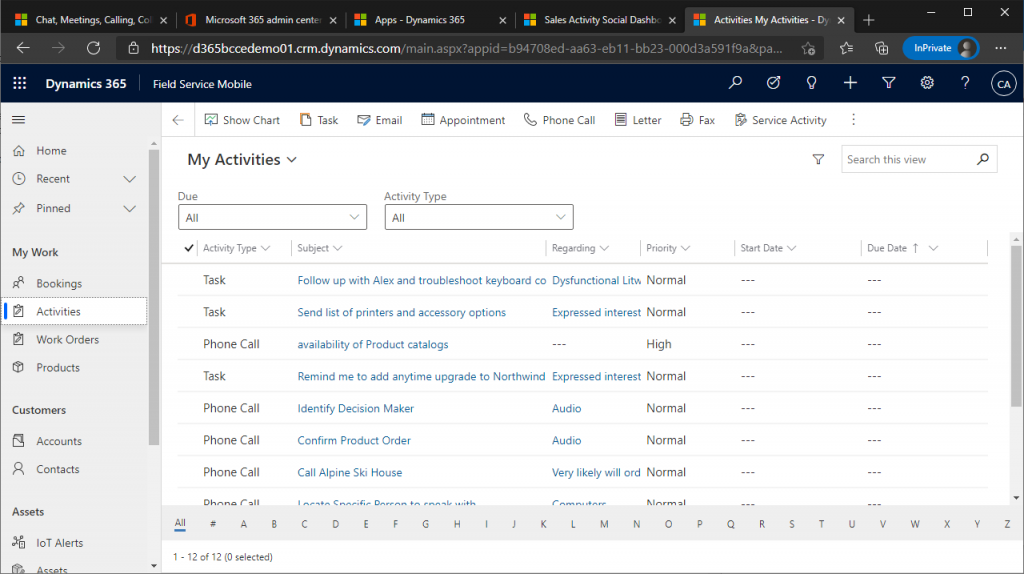The width and height of the screenshot is (1024, 574).
Task: Click the search magnifier in top bar
Action: [x=736, y=84]
